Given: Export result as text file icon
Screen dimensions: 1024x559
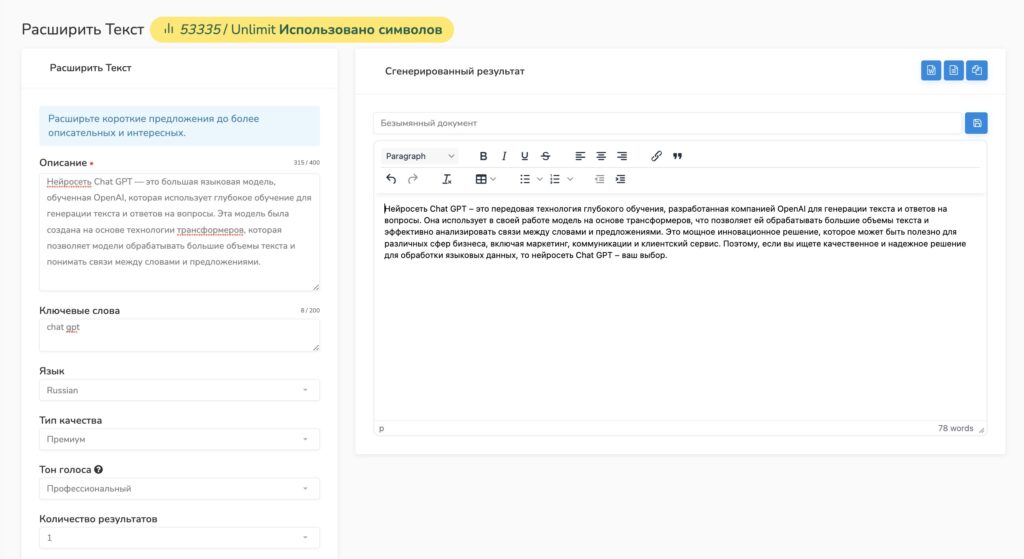Looking at the screenshot, I should 953,71.
